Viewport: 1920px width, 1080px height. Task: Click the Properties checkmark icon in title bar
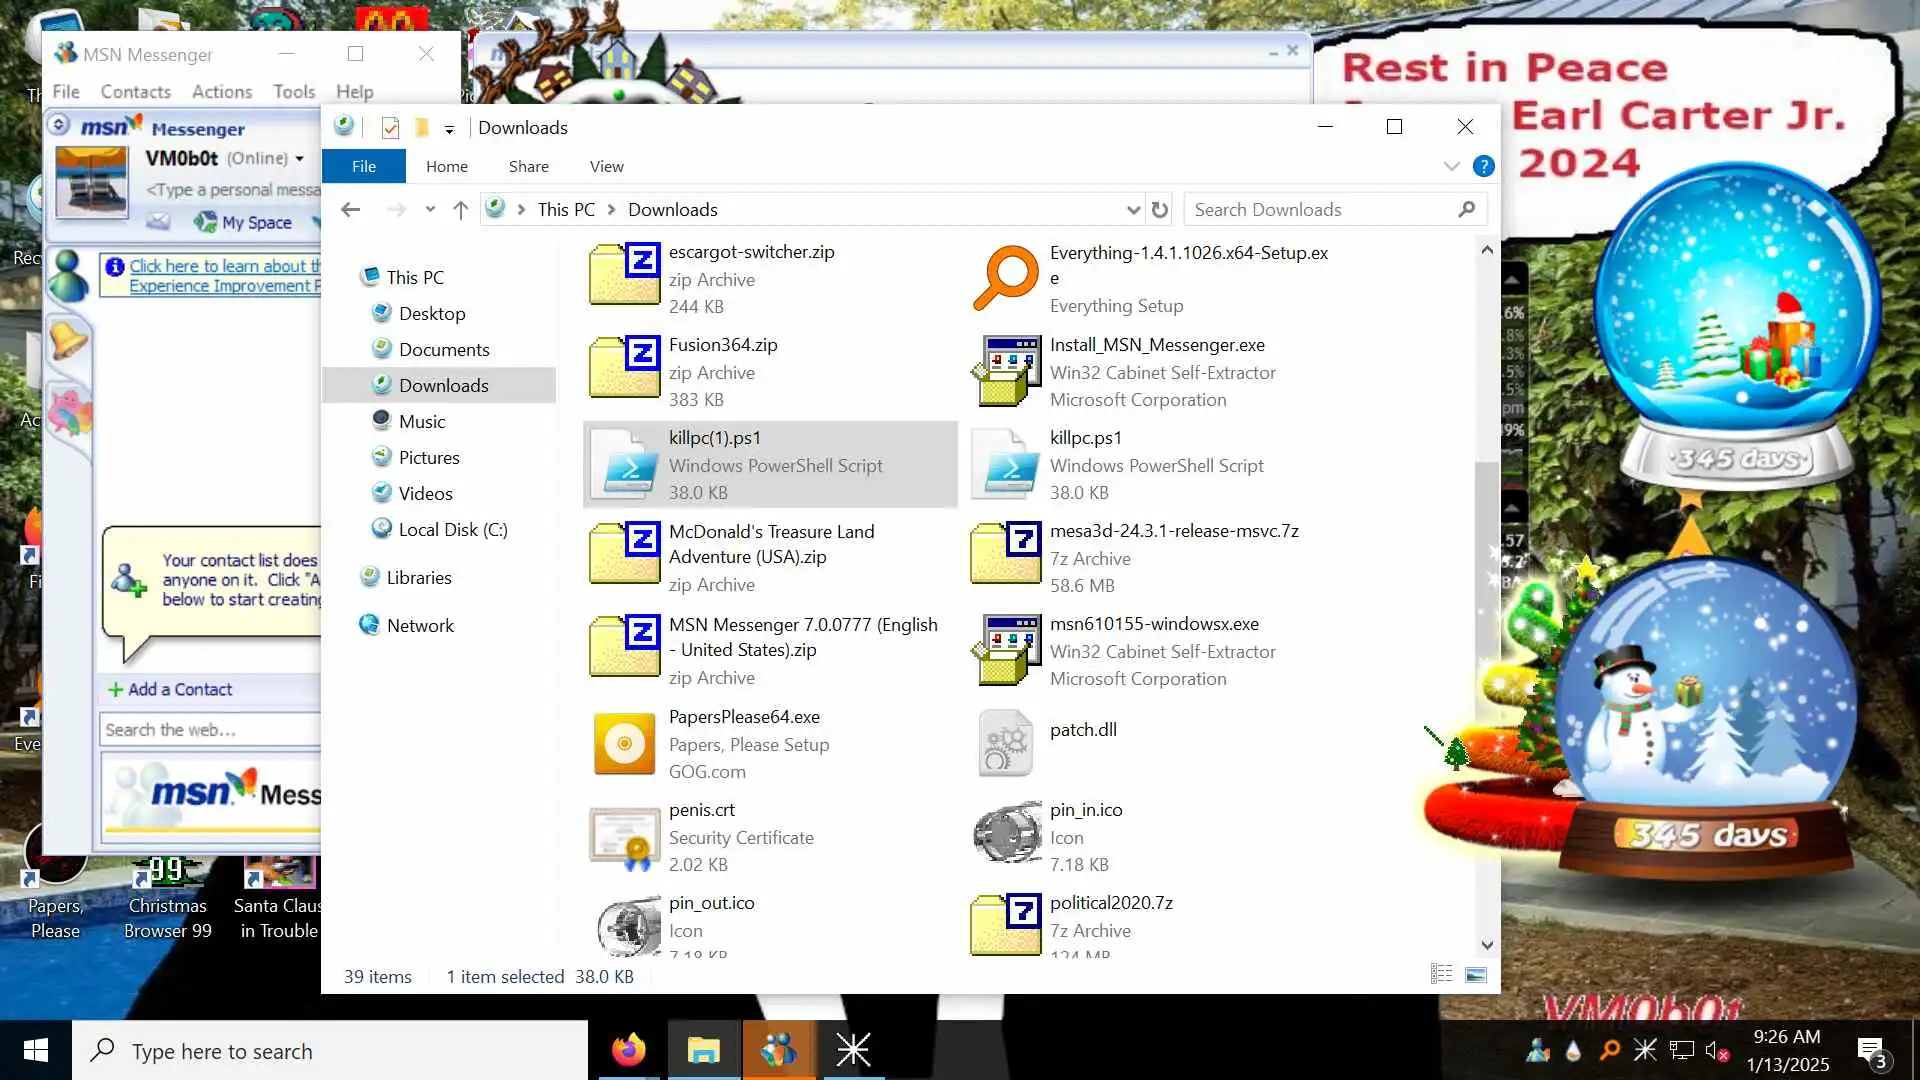[390, 128]
